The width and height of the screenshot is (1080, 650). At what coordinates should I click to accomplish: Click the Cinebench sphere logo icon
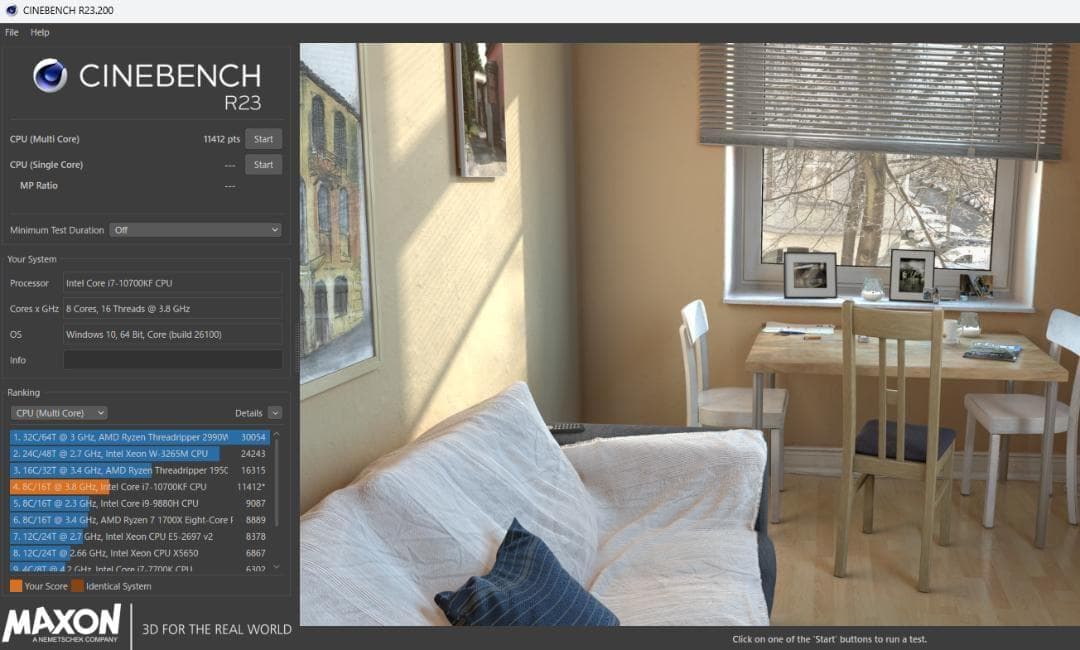50,75
